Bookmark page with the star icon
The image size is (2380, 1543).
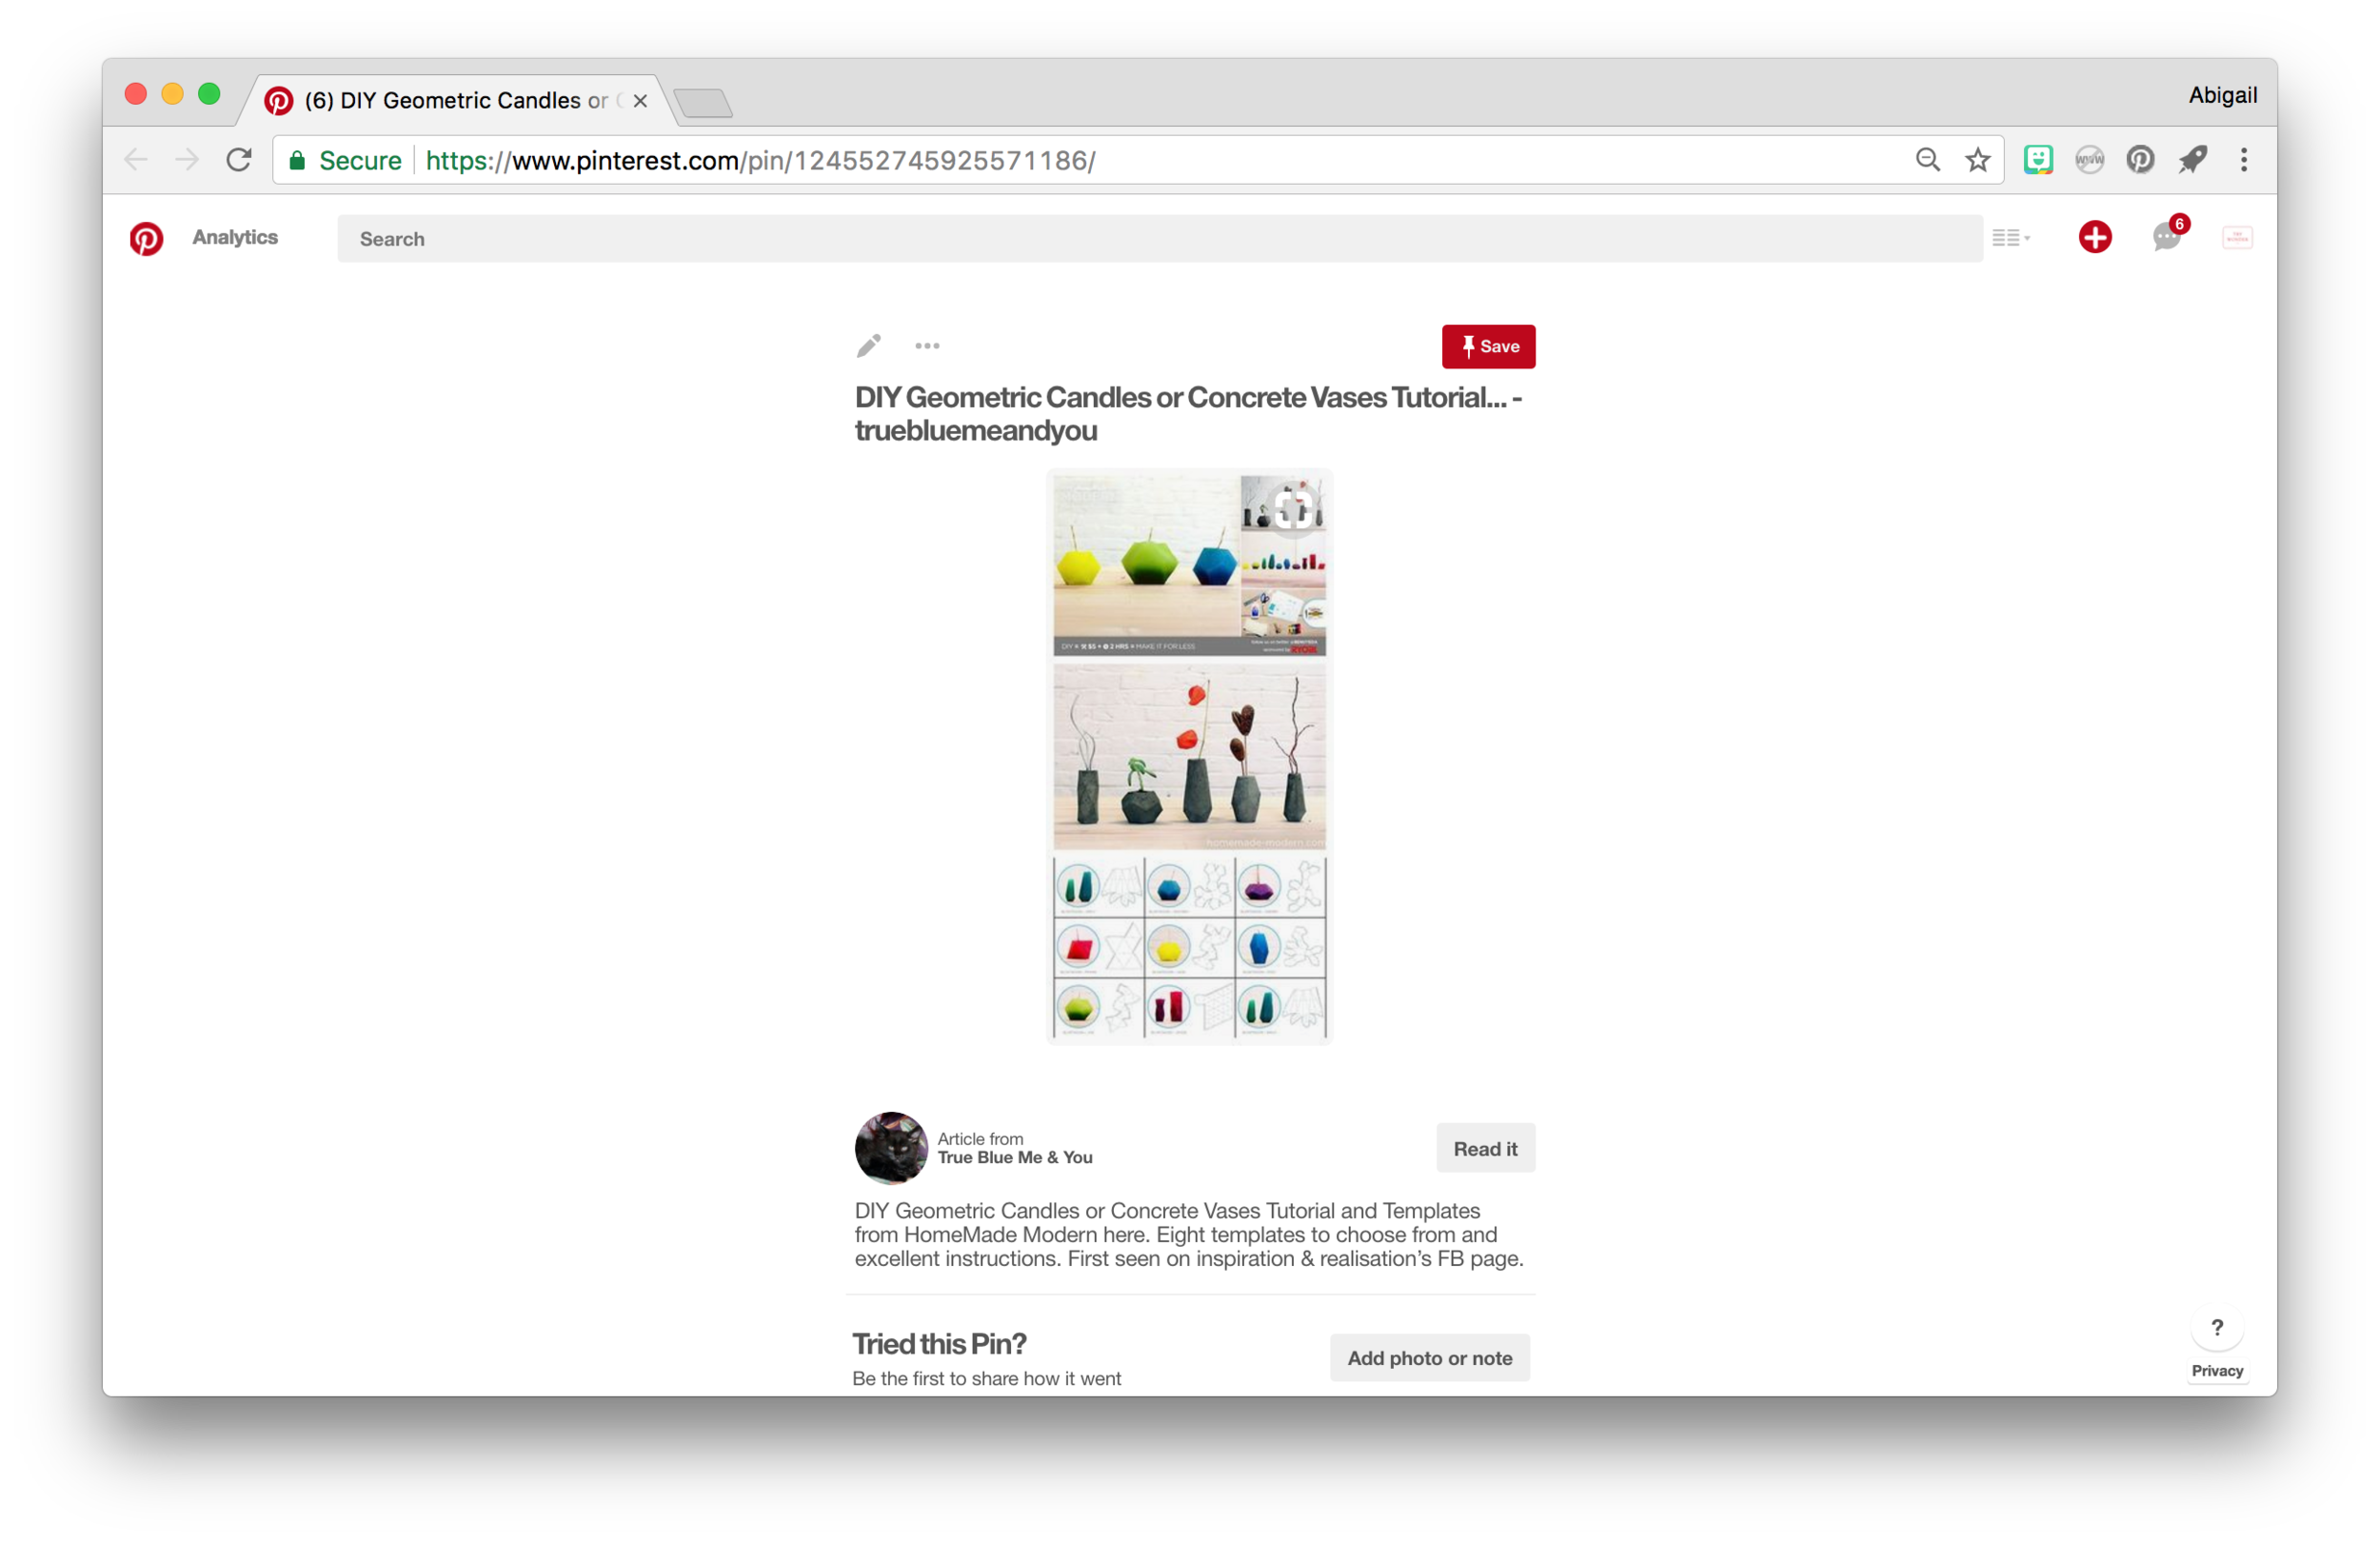[1977, 160]
